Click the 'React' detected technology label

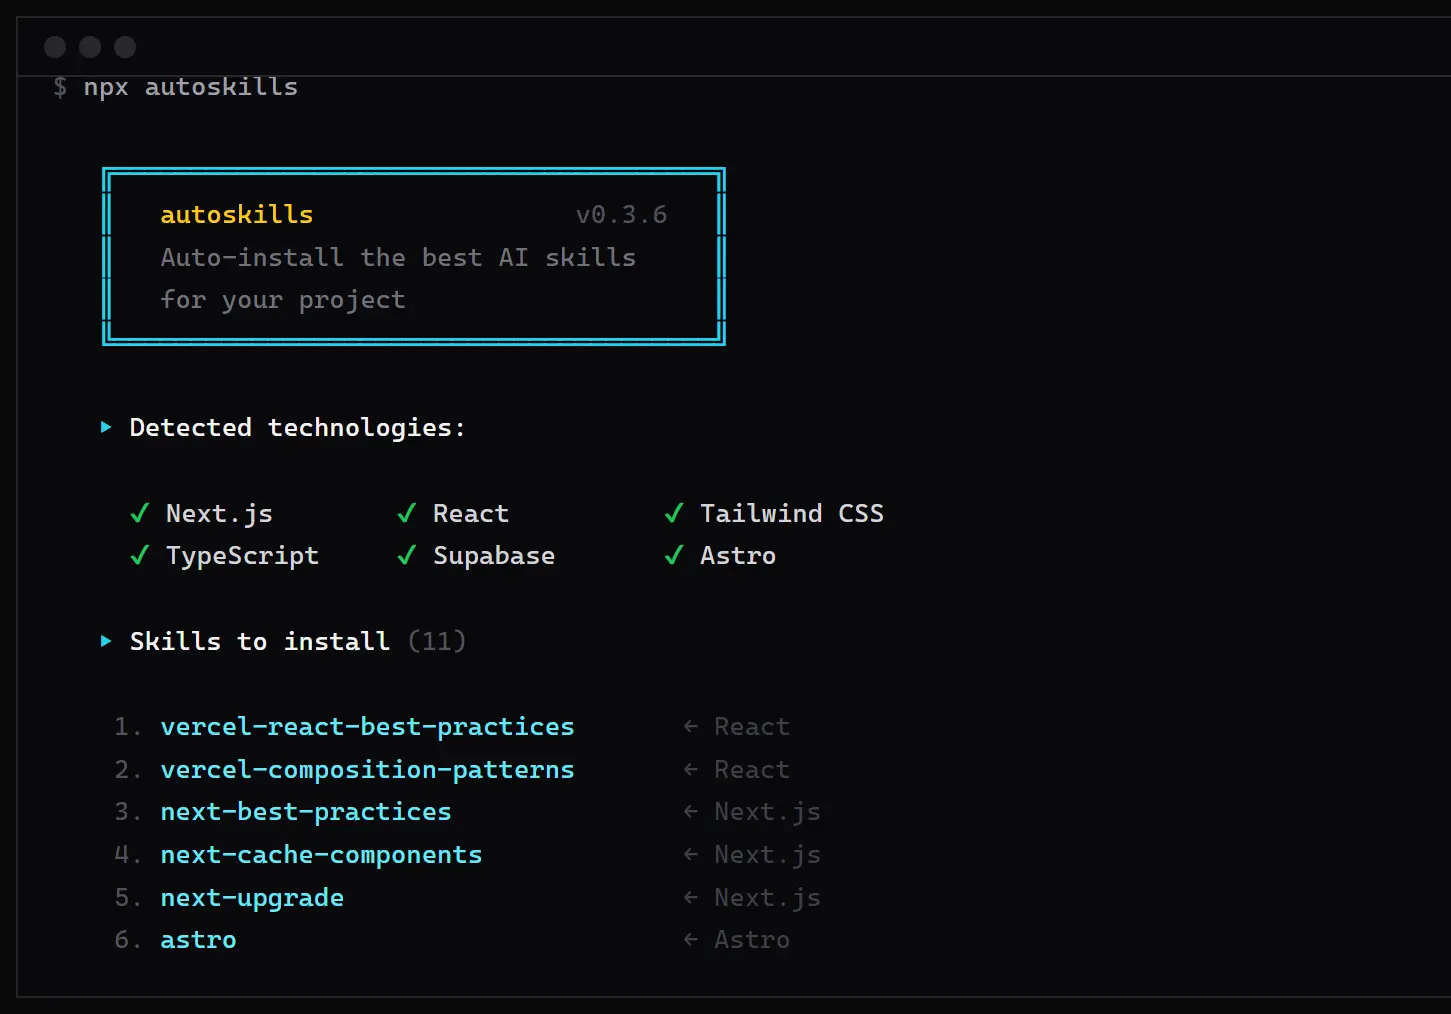[x=471, y=514]
